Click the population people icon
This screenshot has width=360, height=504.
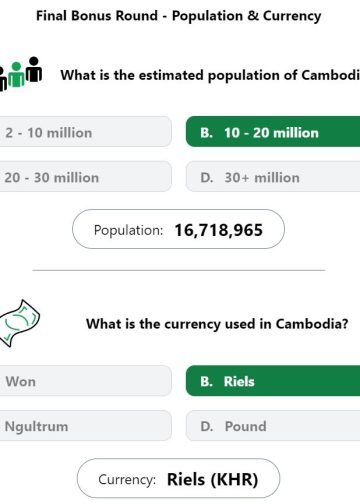21,73
